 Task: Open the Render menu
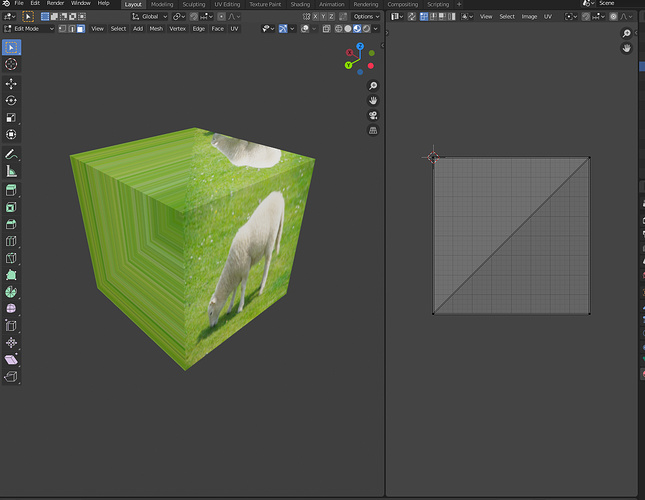55,3
